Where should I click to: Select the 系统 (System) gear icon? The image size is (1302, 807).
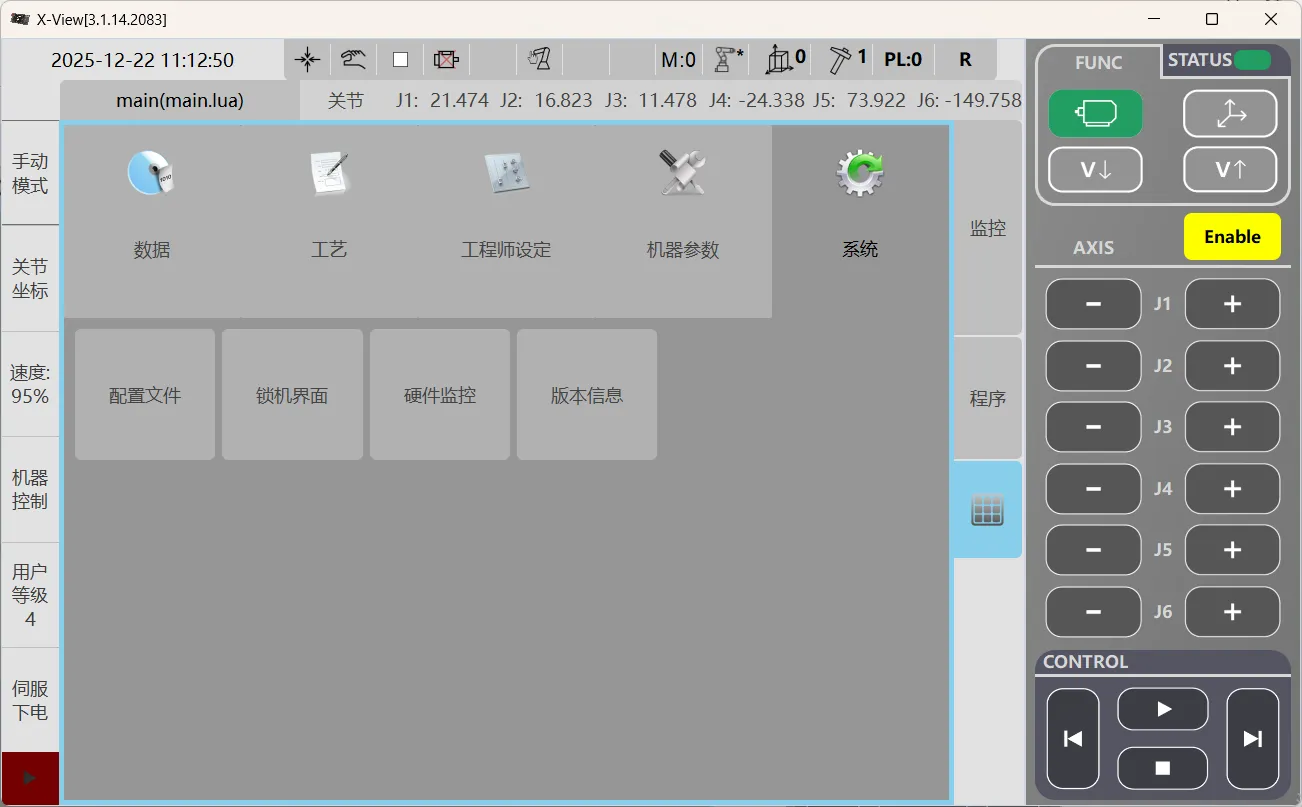click(x=860, y=174)
